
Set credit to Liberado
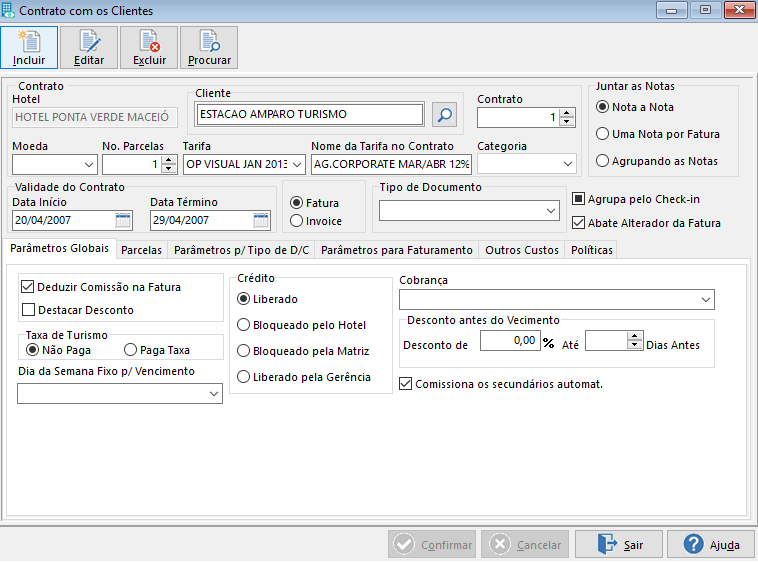[x=268, y=299]
